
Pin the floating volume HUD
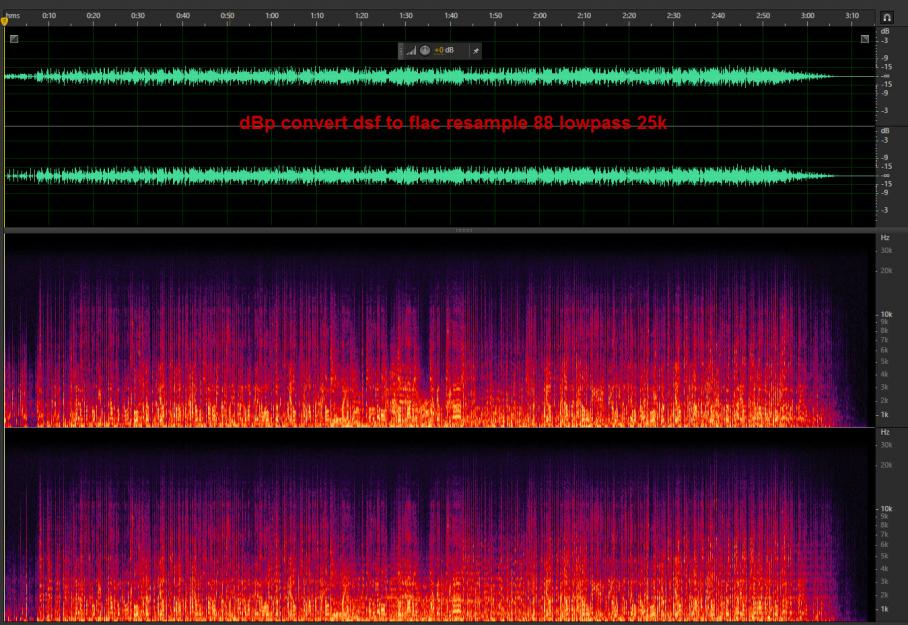coord(476,50)
